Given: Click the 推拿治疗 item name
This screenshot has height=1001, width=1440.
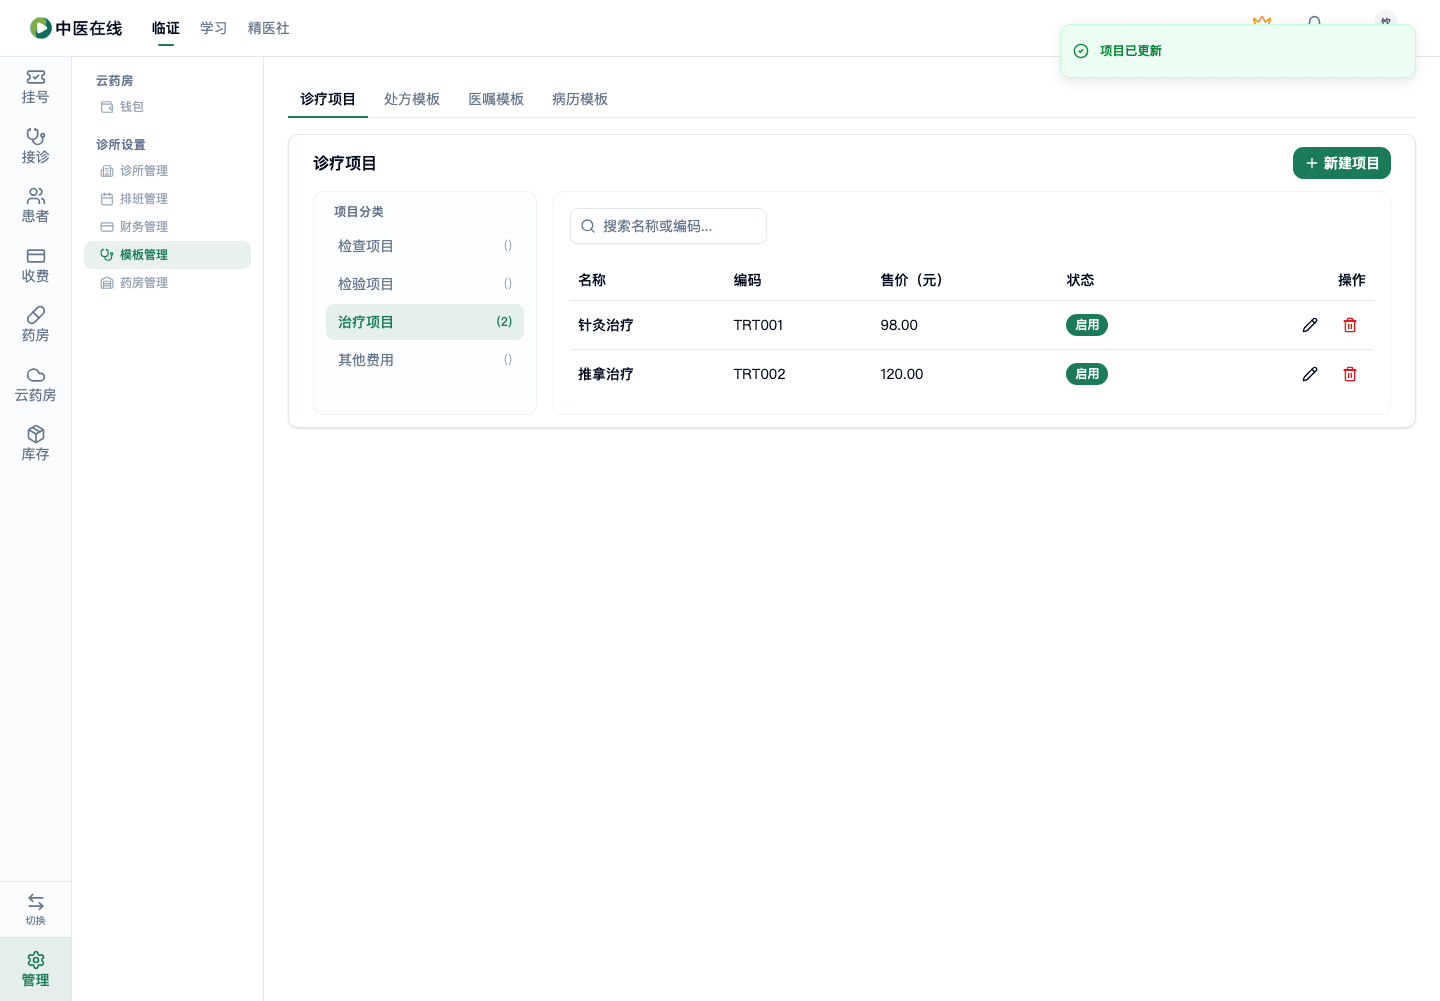Looking at the screenshot, I should [606, 374].
